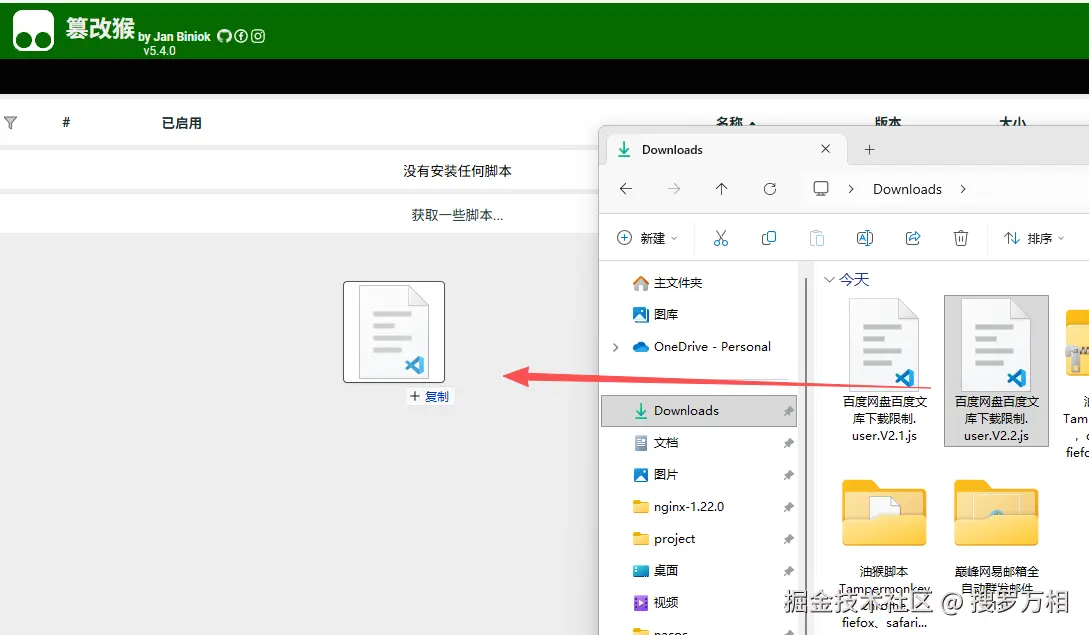Open the 新建 dropdown in Explorer toolbar

point(647,238)
